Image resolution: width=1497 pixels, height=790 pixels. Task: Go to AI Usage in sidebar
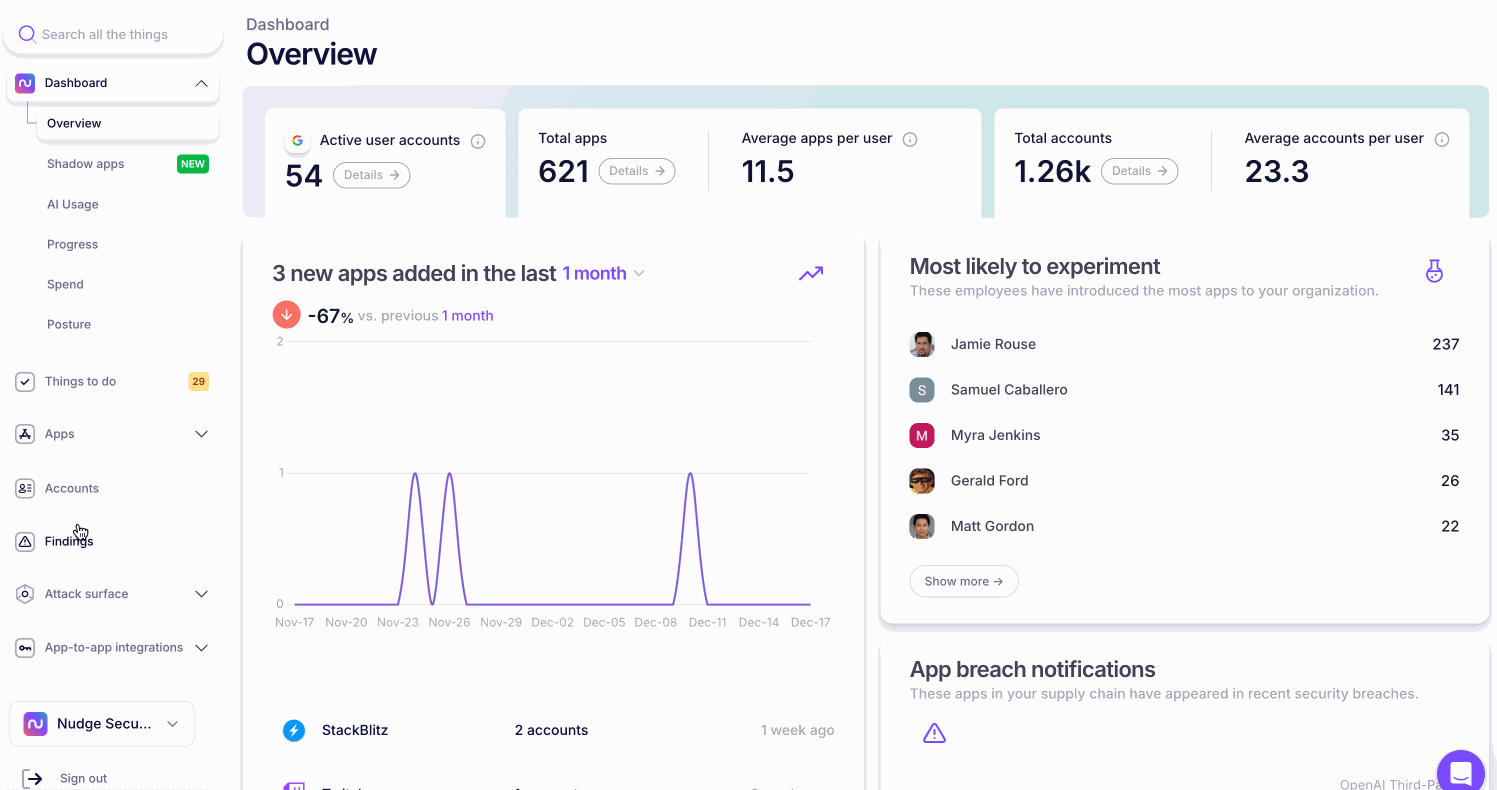[73, 204]
